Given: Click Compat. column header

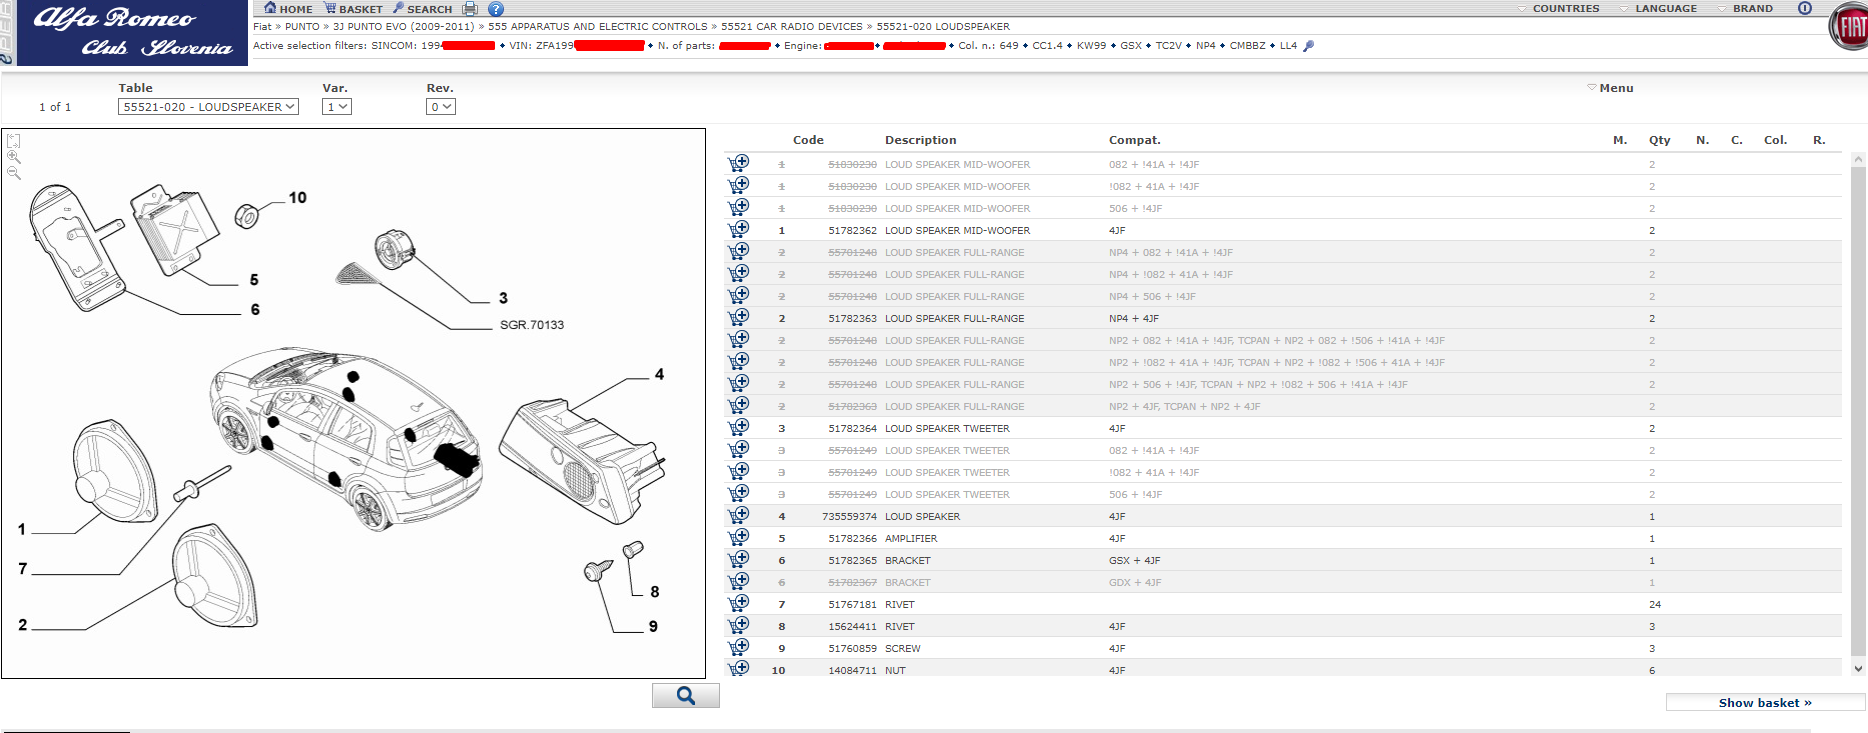Looking at the screenshot, I should click(1135, 140).
